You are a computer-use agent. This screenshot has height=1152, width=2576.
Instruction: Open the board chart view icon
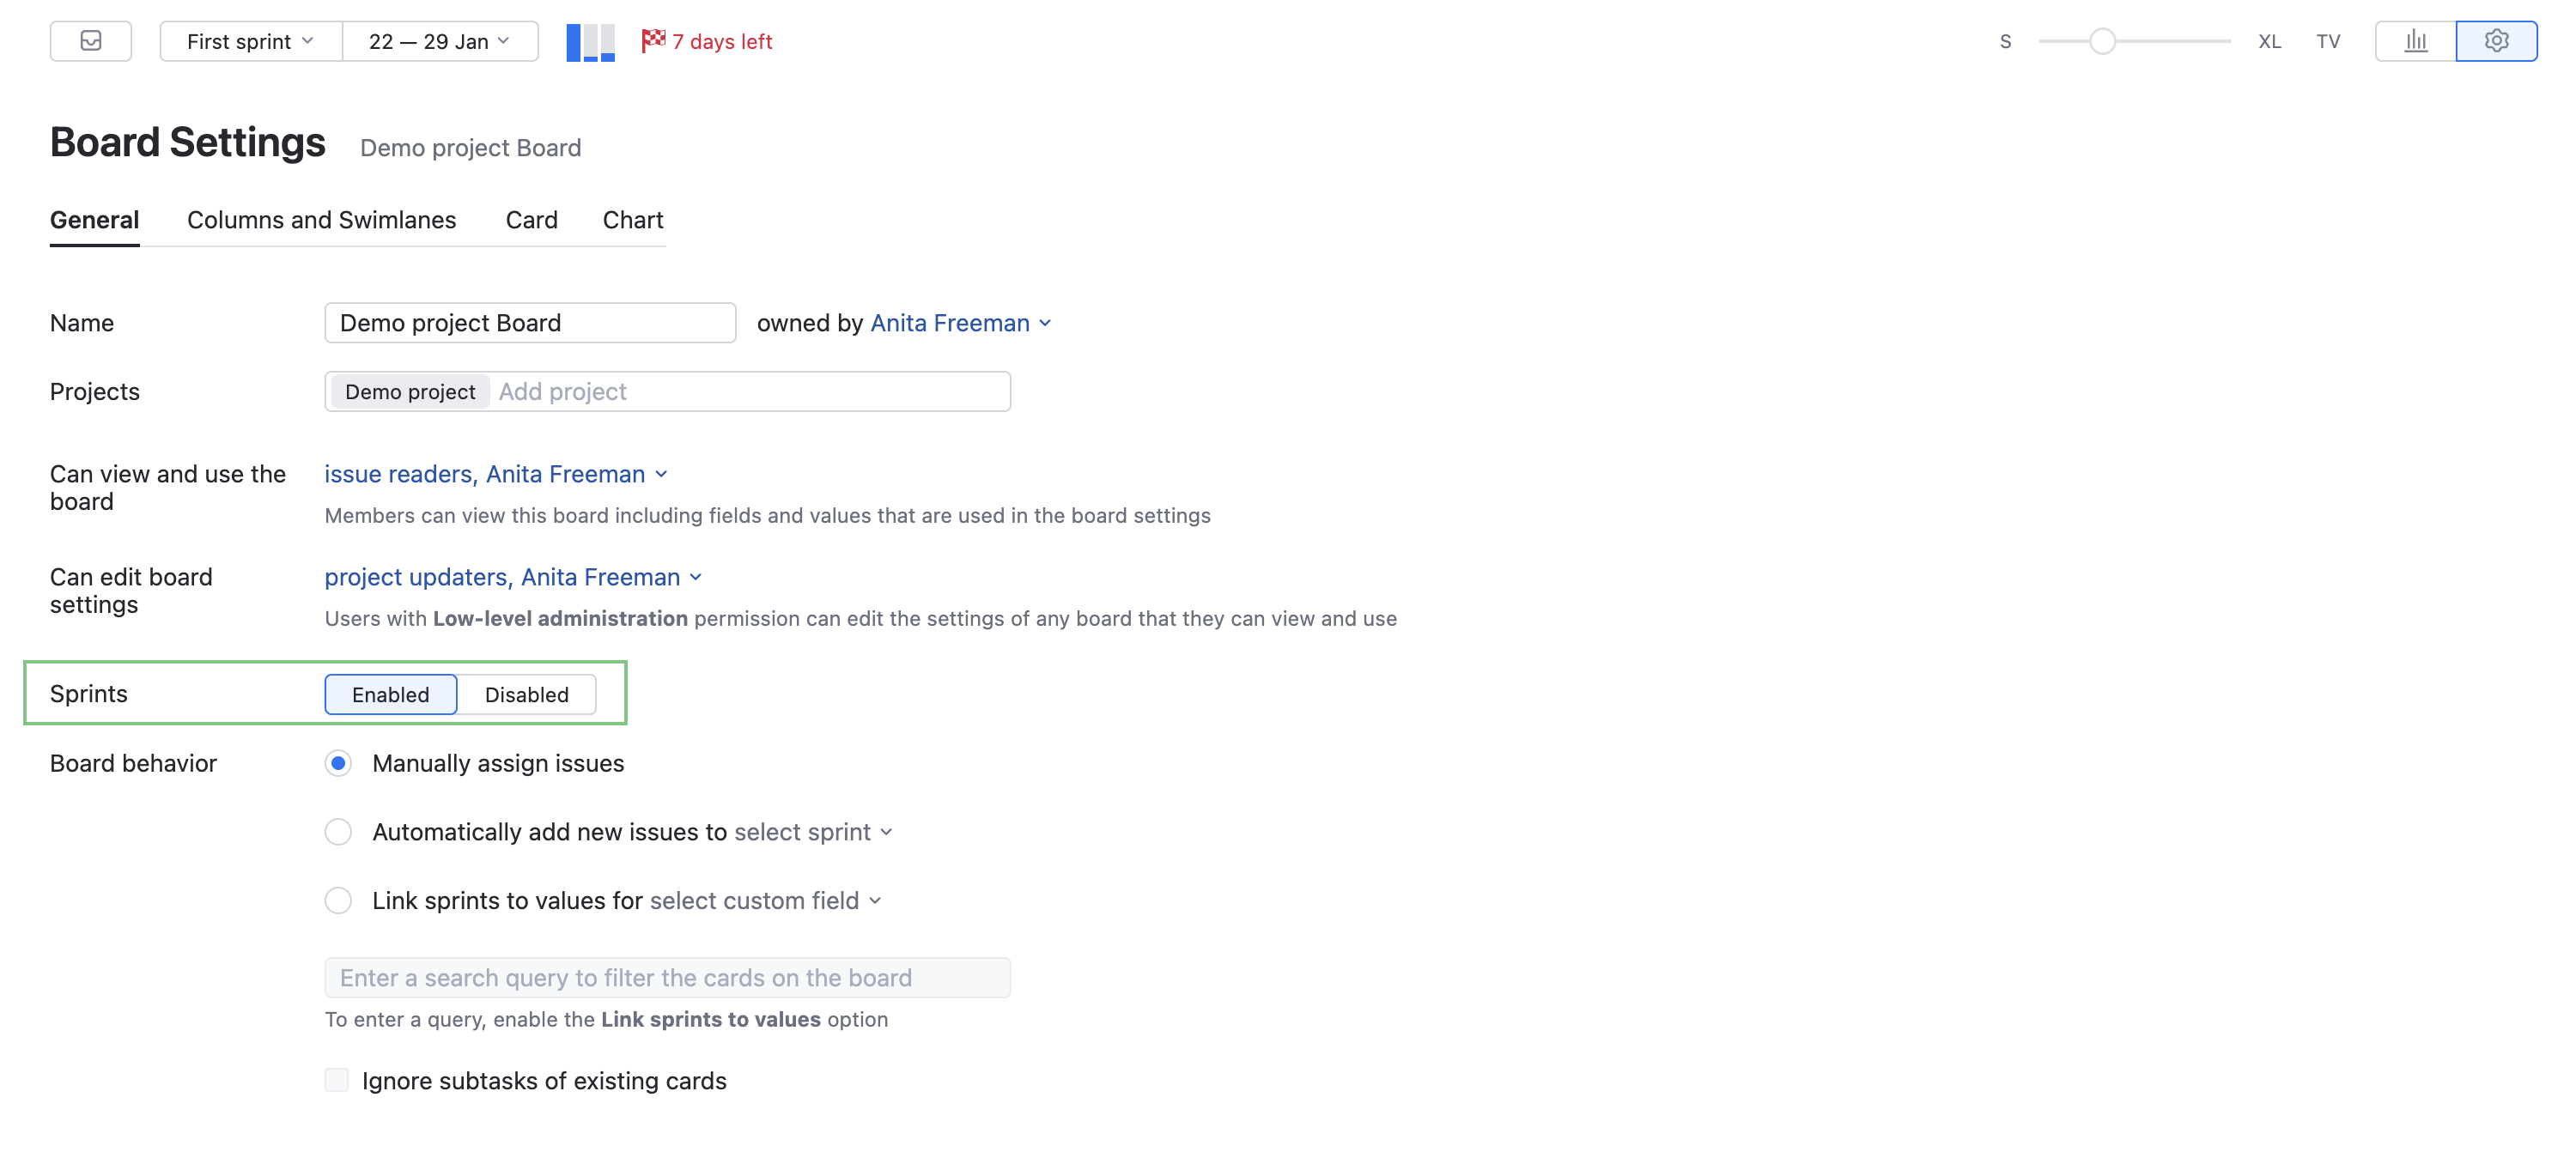[x=2415, y=41]
